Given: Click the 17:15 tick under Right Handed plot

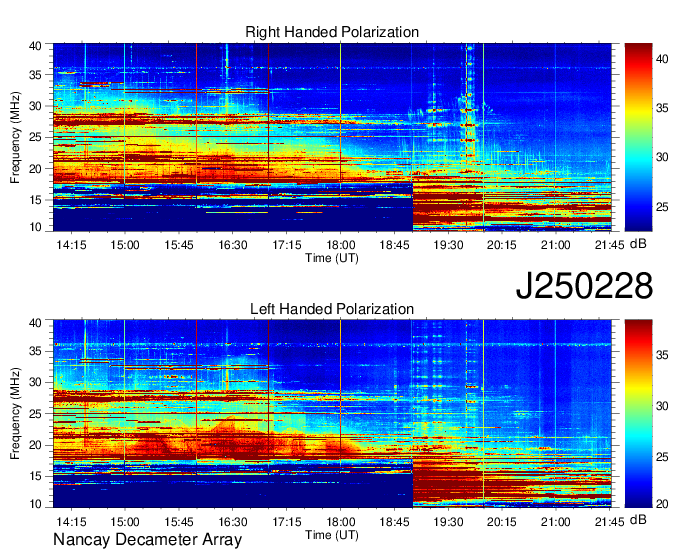Looking at the screenshot, I should tap(287, 245).
